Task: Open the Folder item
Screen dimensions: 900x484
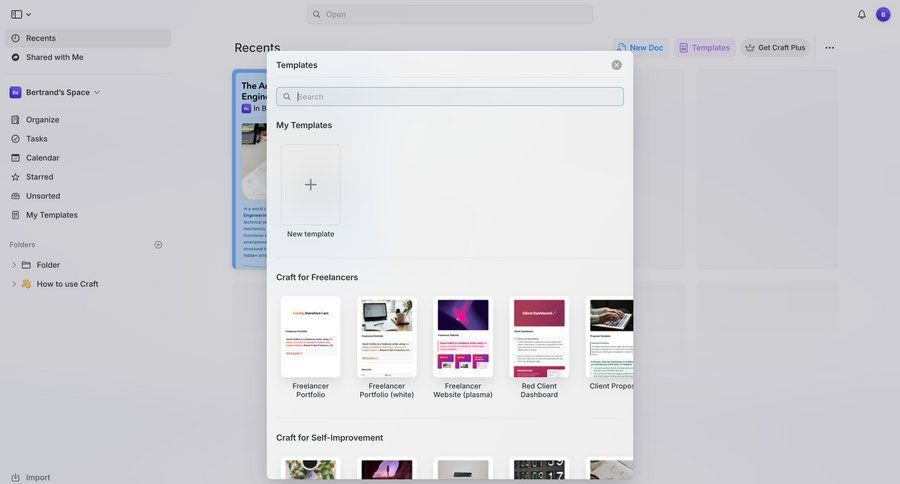Action: coord(48,265)
